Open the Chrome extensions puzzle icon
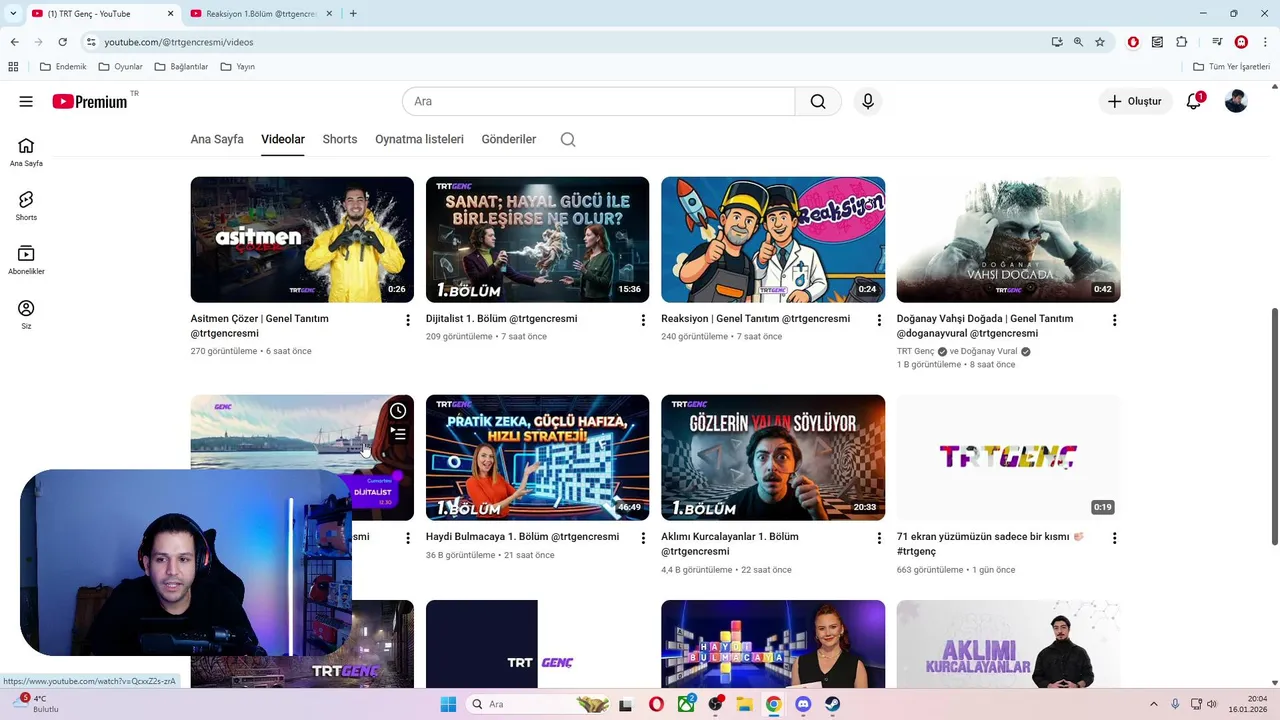Viewport: 1280px width, 720px height. (x=1181, y=42)
